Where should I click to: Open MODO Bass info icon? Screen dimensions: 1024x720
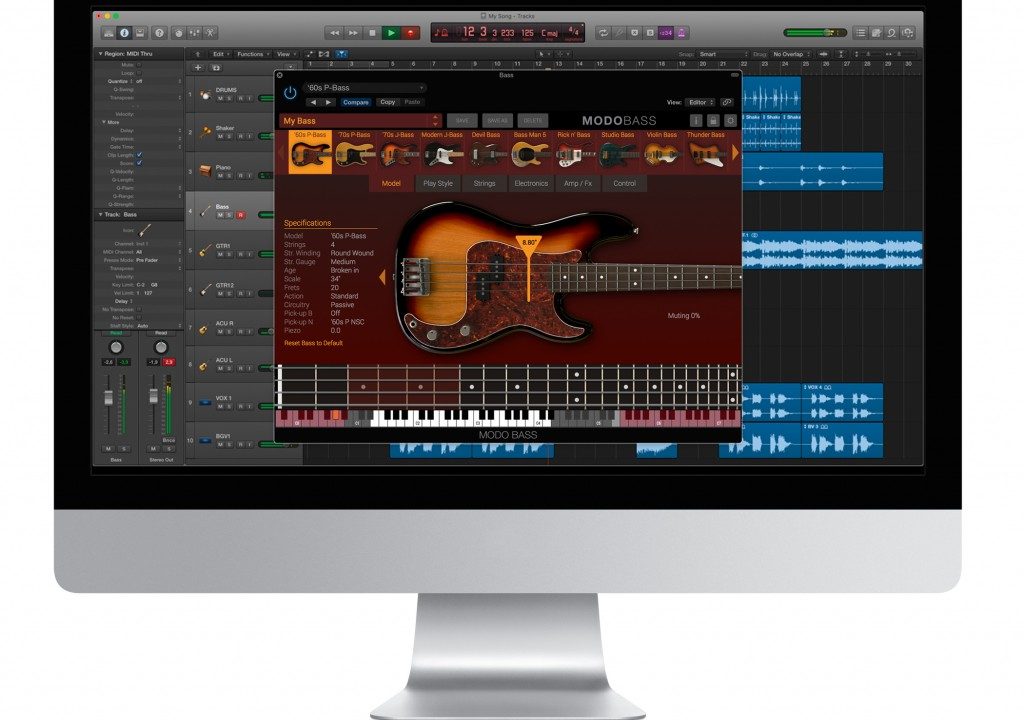click(696, 121)
